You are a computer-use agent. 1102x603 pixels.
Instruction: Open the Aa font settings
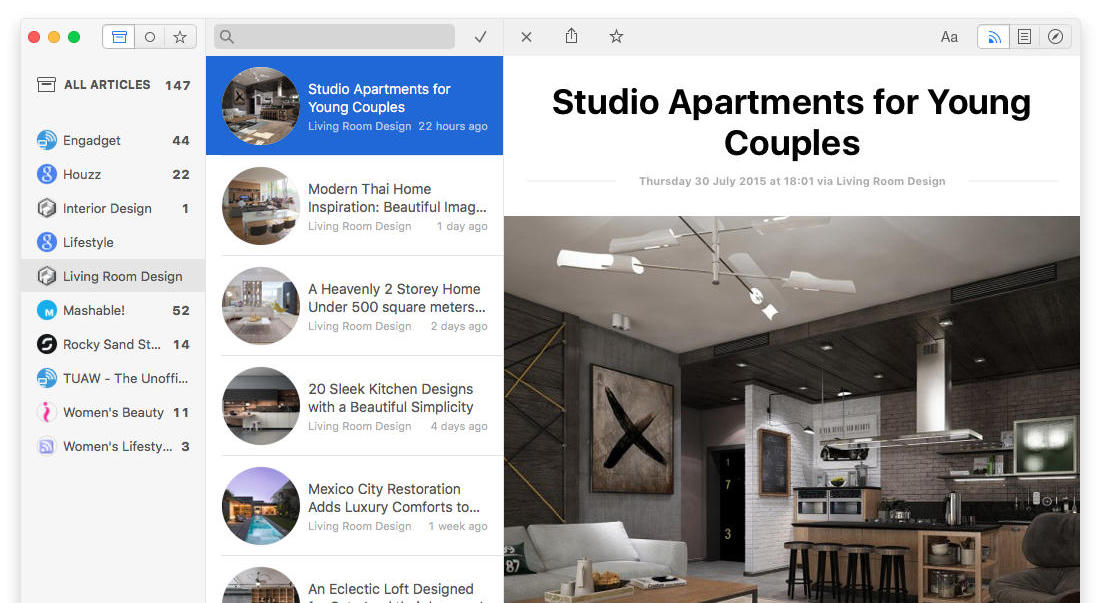[x=949, y=37]
